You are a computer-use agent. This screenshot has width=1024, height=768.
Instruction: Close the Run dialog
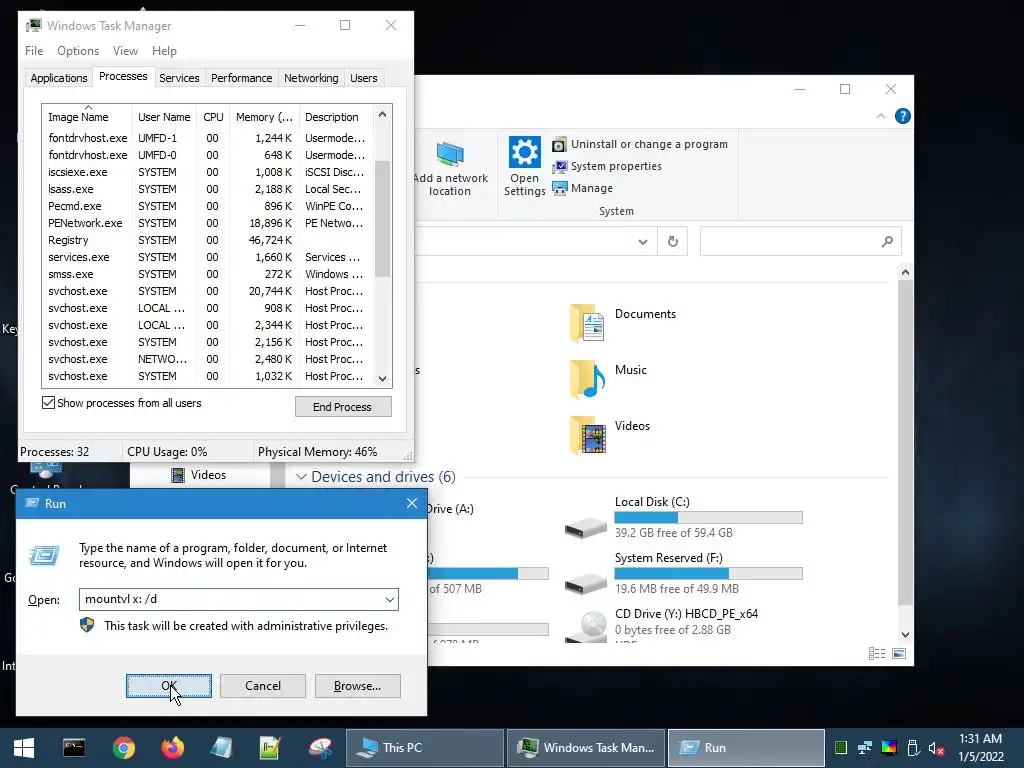tap(411, 504)
